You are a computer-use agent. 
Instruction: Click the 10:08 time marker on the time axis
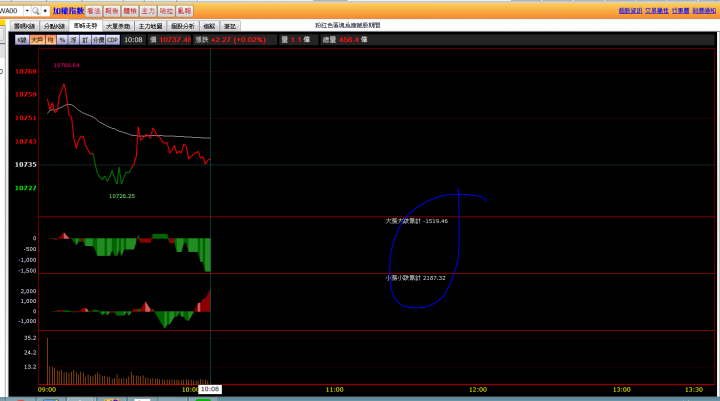210,390
